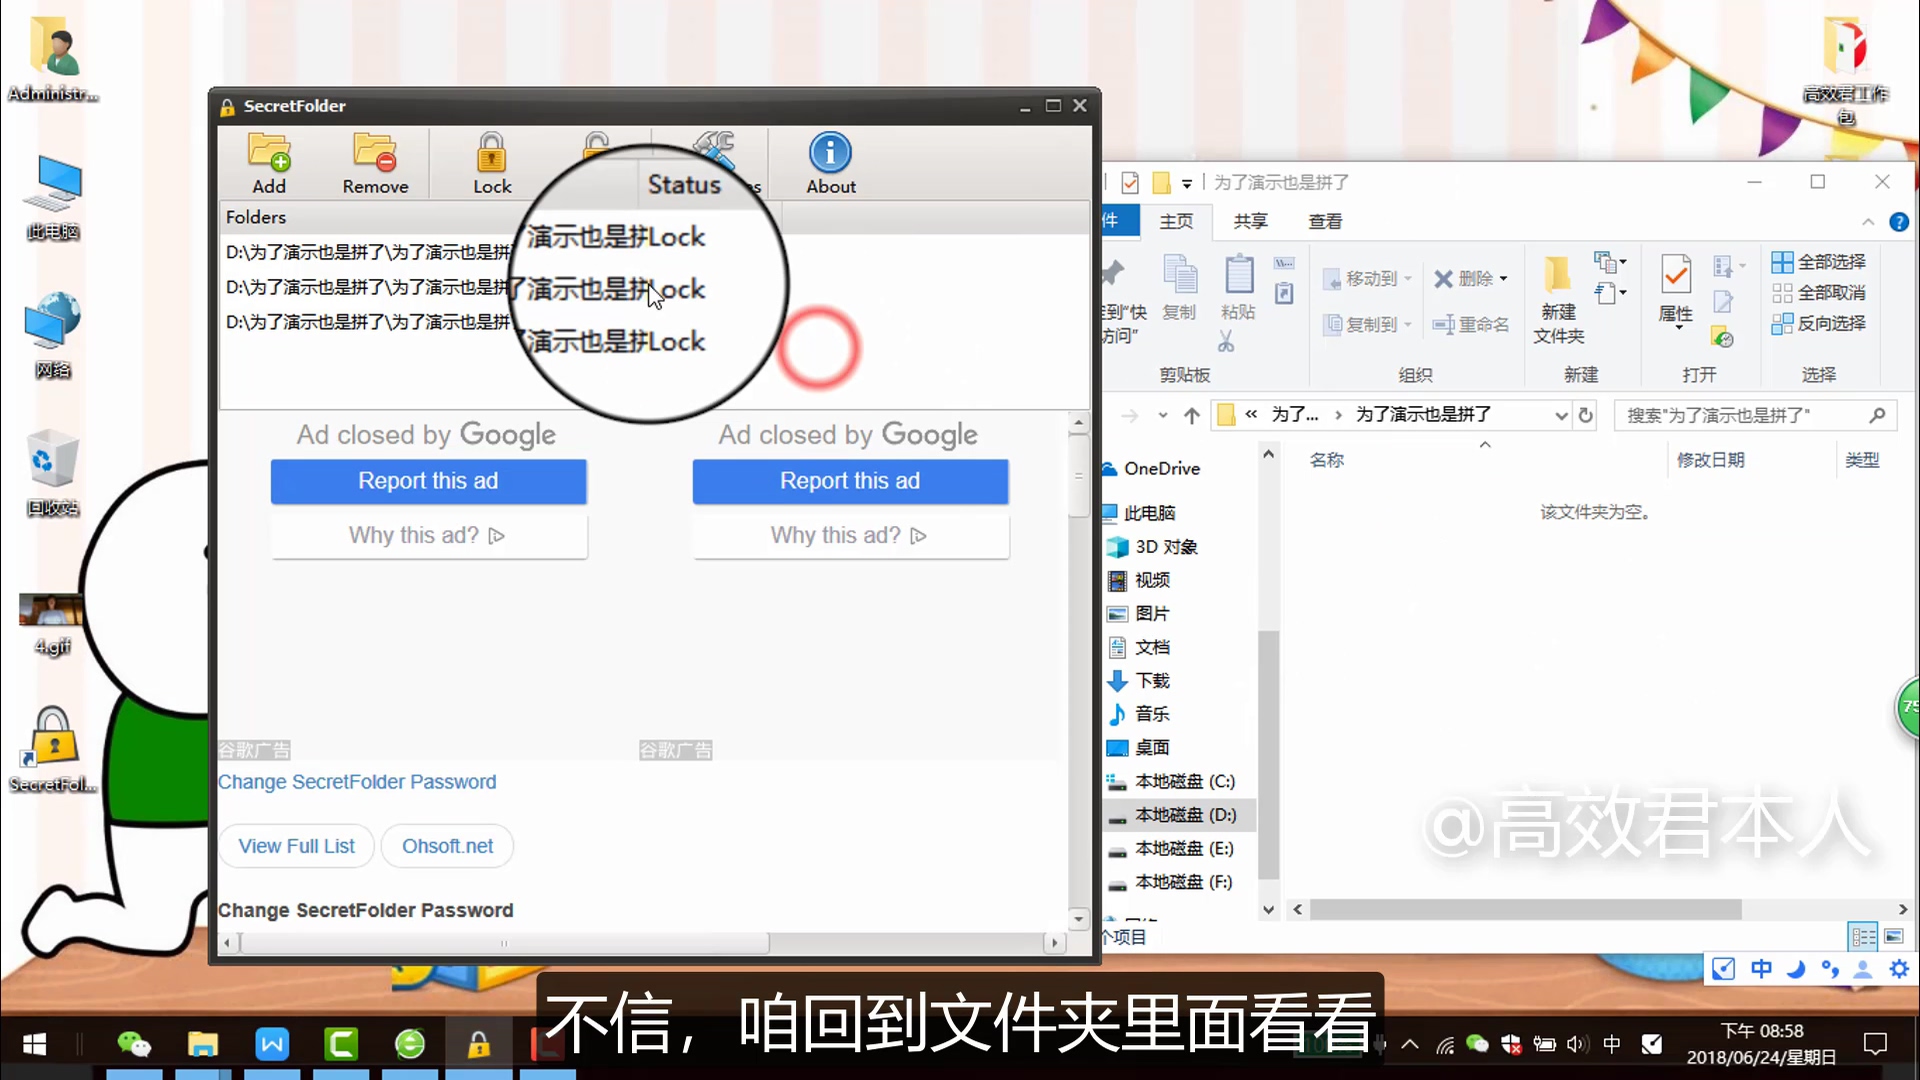This screenshot has height=1080, width=1920.
Task: Expand the OneDrive item in navigation pane
Action: pyautogui.click(x=1104, y=468)
